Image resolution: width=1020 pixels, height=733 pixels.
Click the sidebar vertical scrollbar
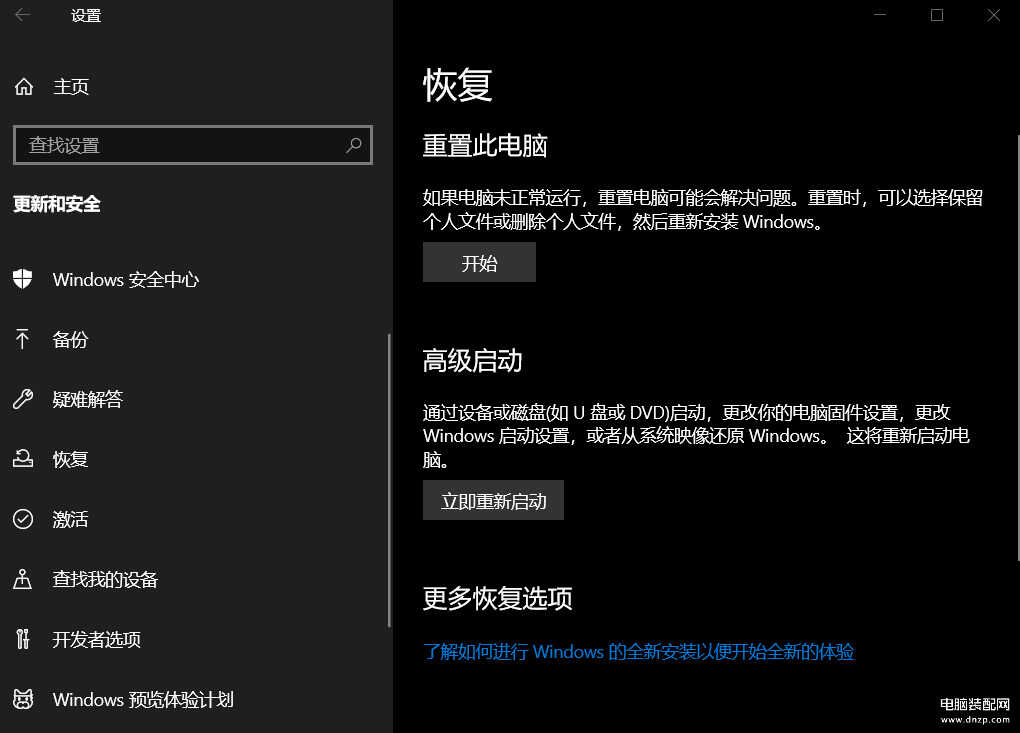click(389, 481)
